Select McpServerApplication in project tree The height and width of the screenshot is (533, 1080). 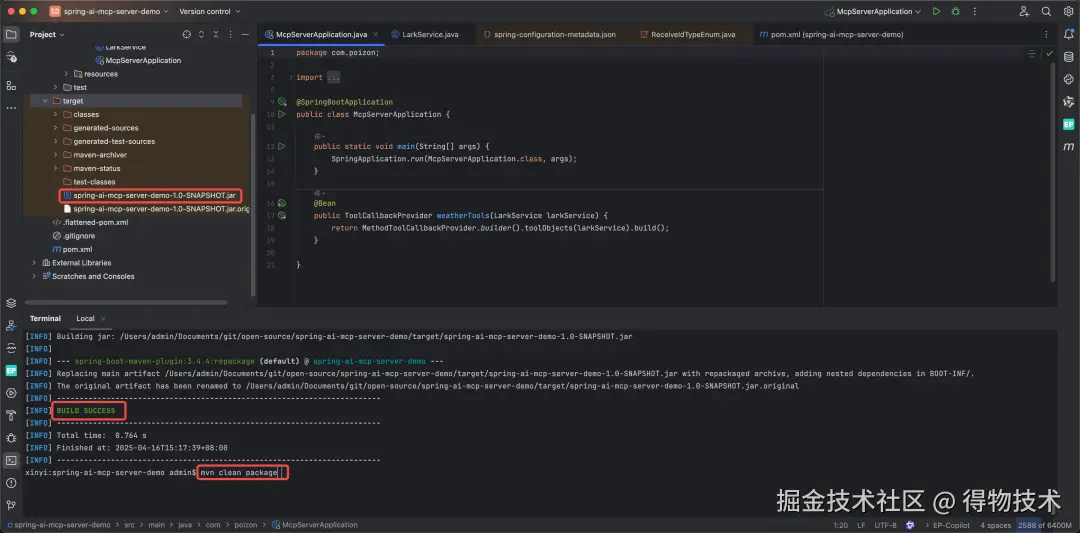point(143,61)
